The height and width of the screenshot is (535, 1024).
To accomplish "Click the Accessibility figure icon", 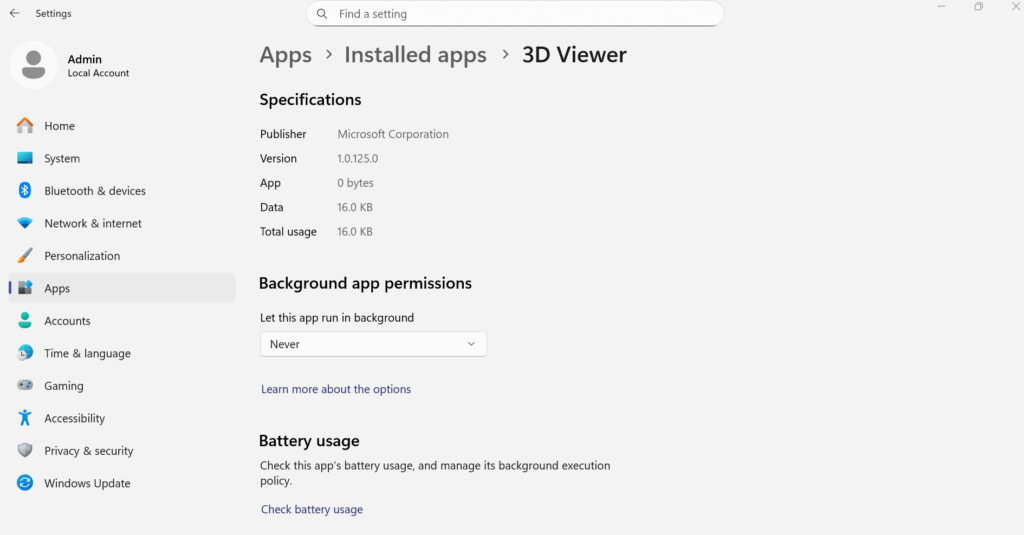I will click(25, 417).
